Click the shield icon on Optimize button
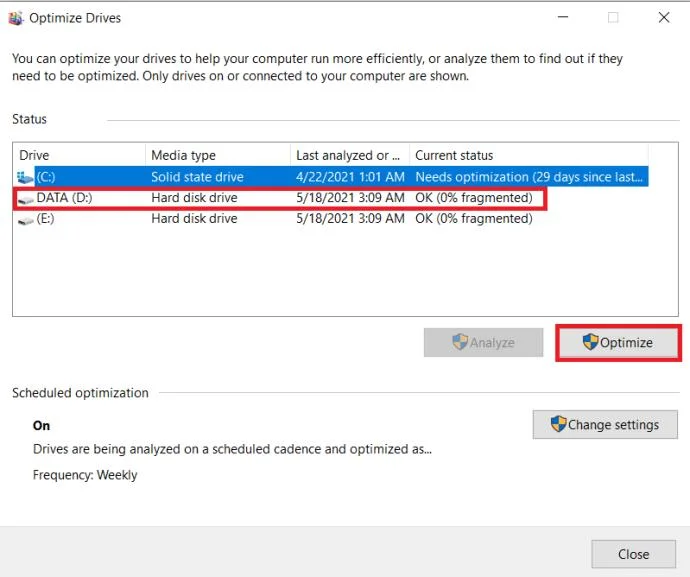The height and width of the screenshot is (577, 690). 591,342
